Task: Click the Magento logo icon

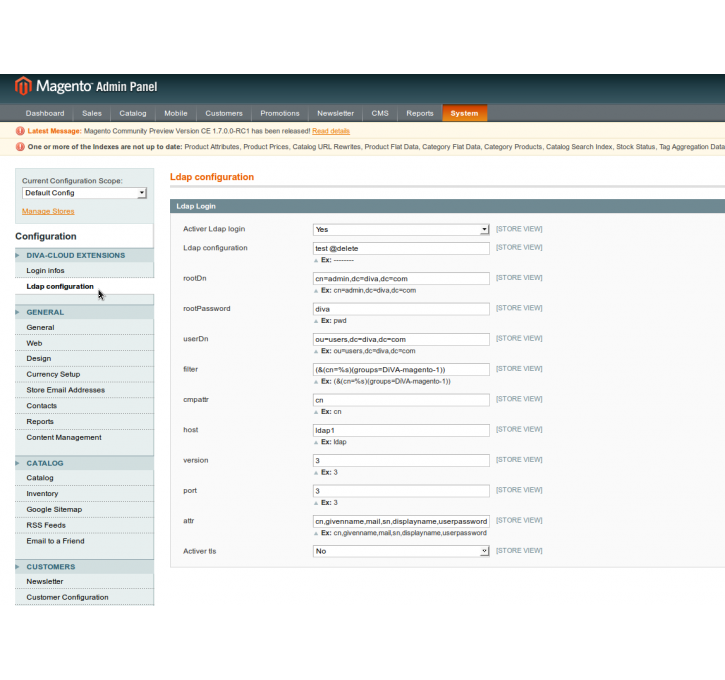Action: click(x=23, y=86)
